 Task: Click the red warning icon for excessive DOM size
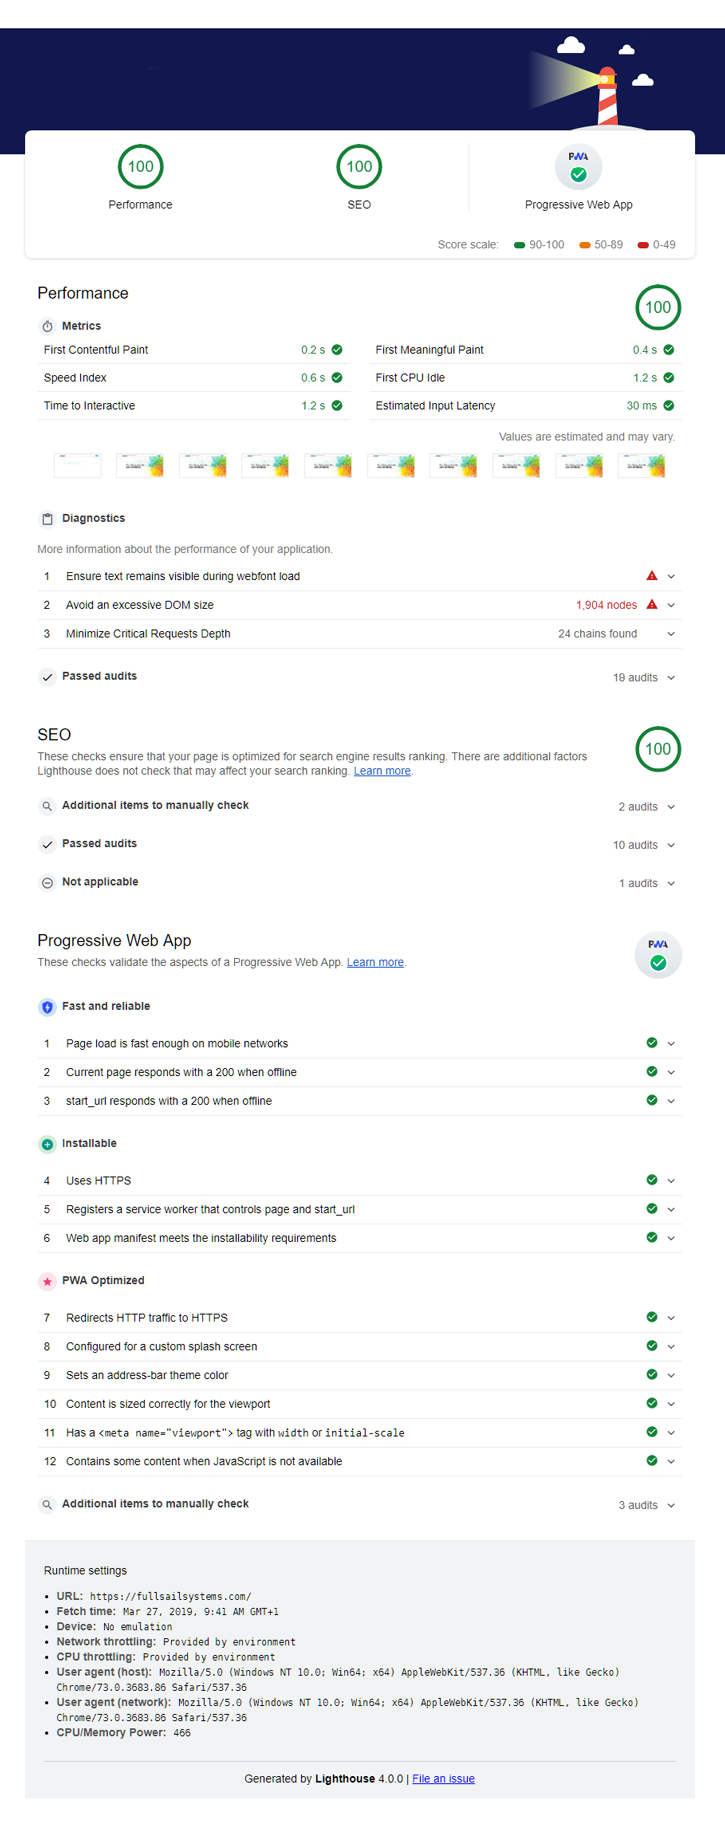[x=652, y=605]
